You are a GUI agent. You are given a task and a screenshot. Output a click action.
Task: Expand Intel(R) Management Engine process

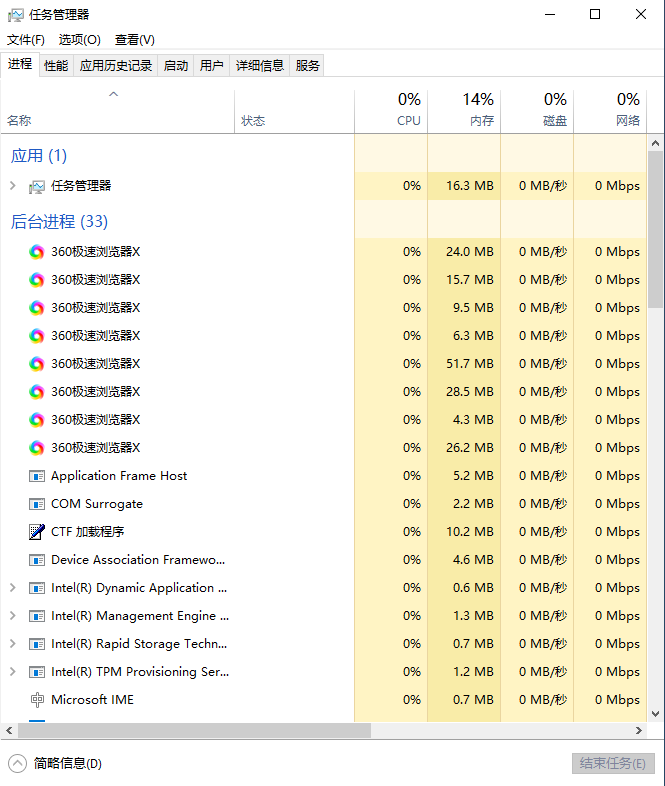12,616
